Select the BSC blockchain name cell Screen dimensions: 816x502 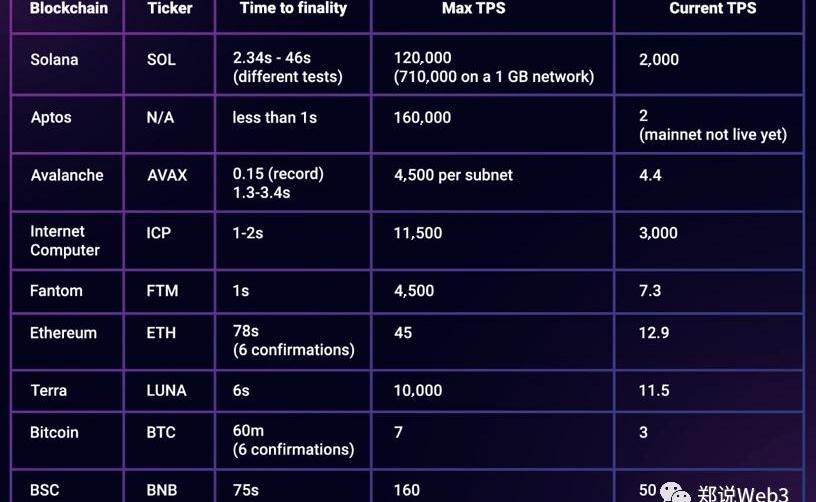[x=45, y=490]
